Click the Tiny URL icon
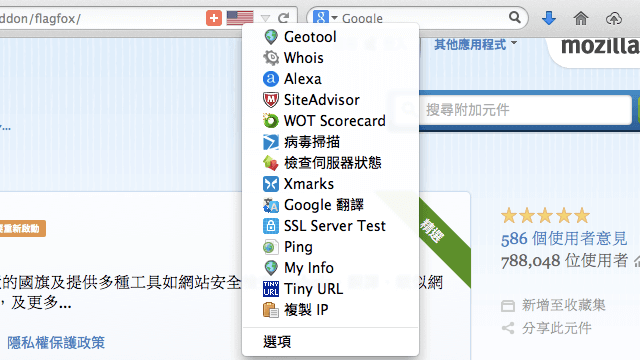 point(271,289)
